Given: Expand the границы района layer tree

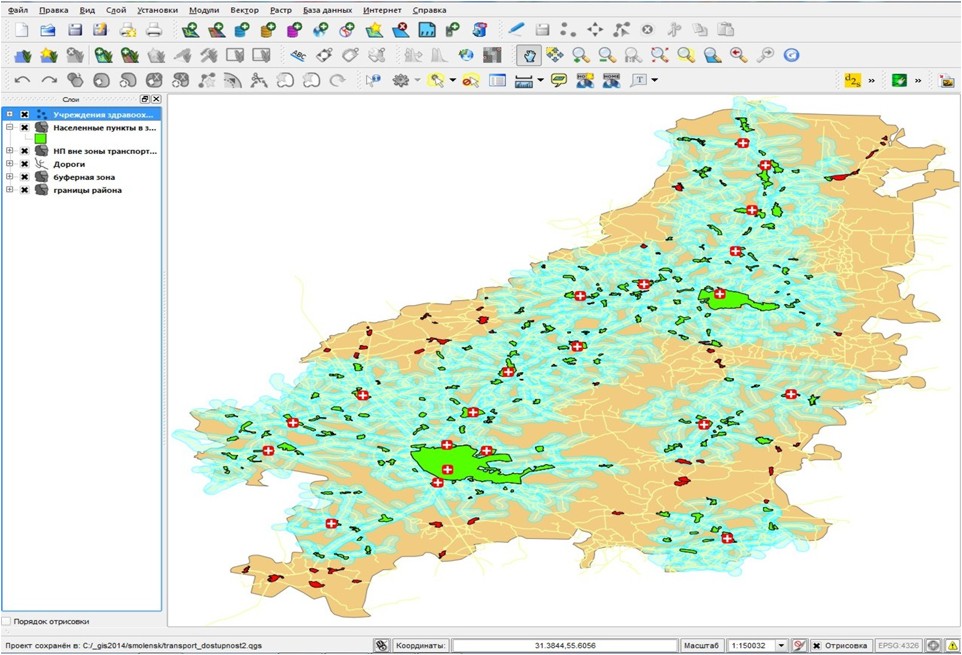Looking at the screenshot, I should pos(9,190).
